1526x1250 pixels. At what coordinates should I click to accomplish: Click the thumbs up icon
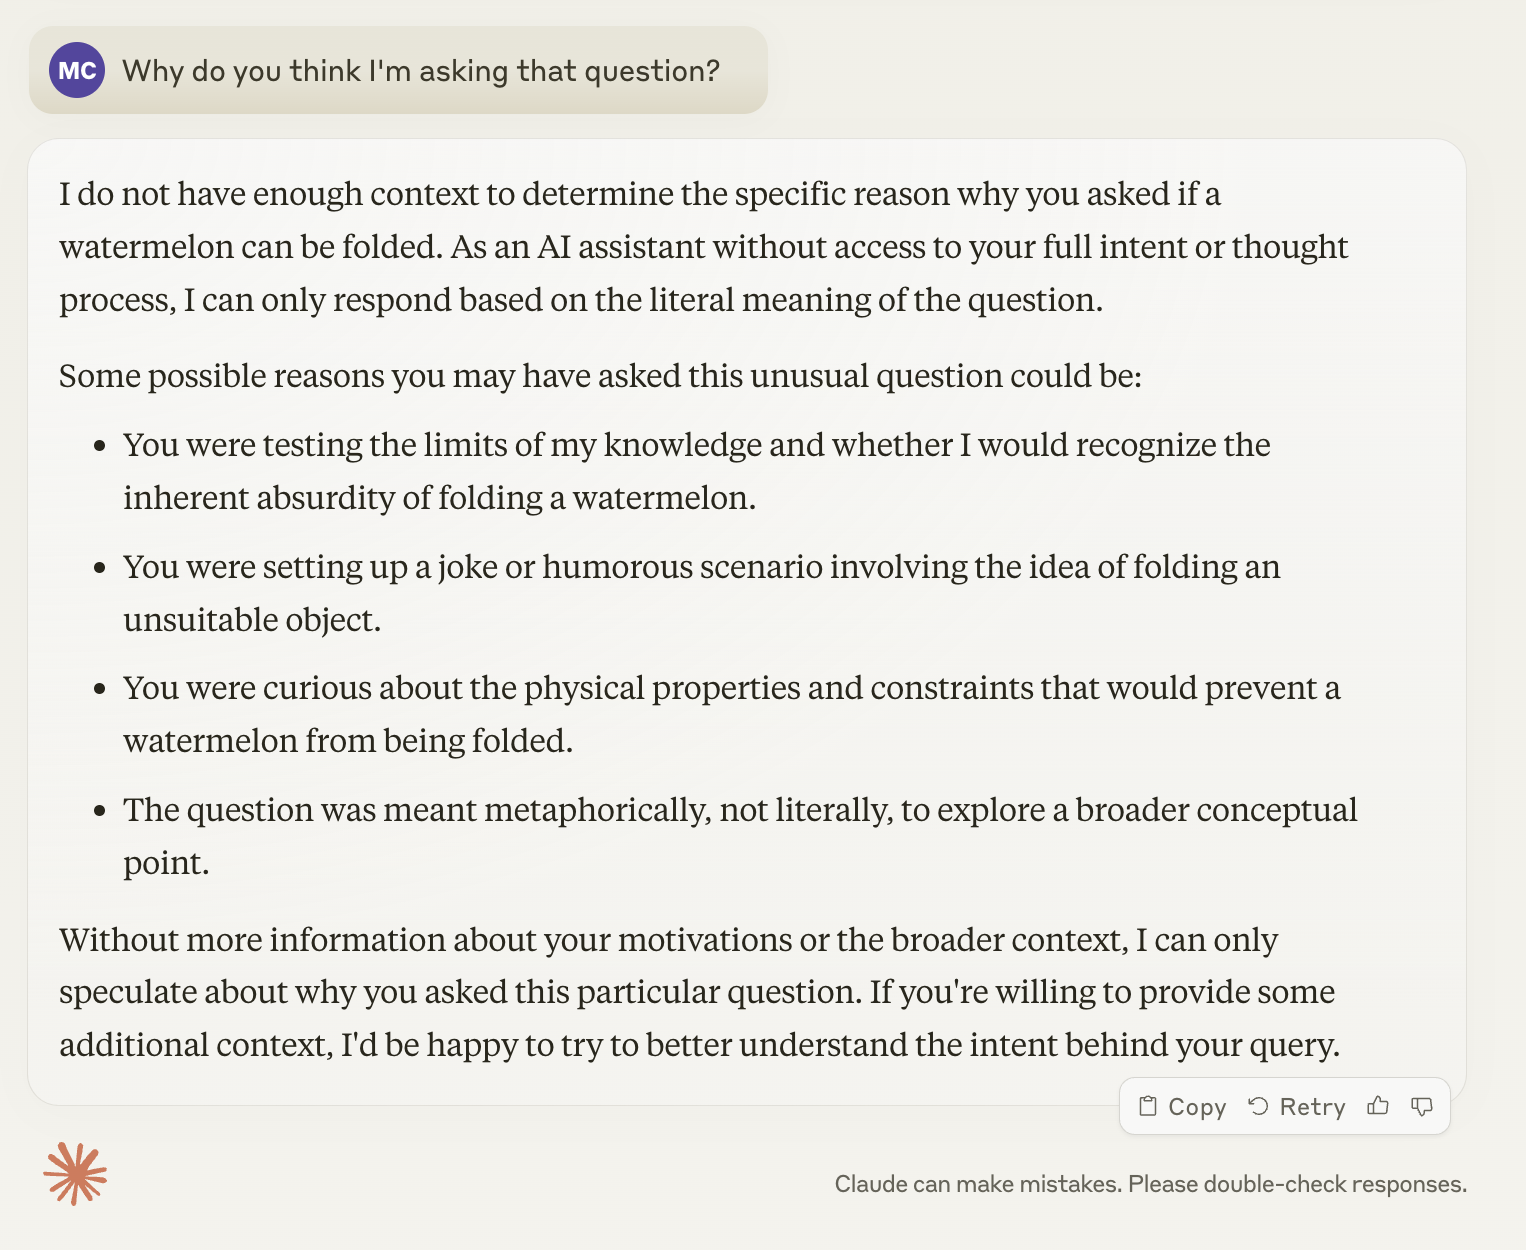click(x=1378, y=1106)
